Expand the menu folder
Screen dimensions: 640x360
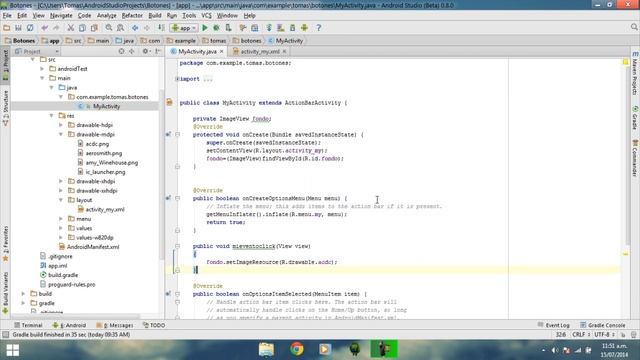click(61, 219)
